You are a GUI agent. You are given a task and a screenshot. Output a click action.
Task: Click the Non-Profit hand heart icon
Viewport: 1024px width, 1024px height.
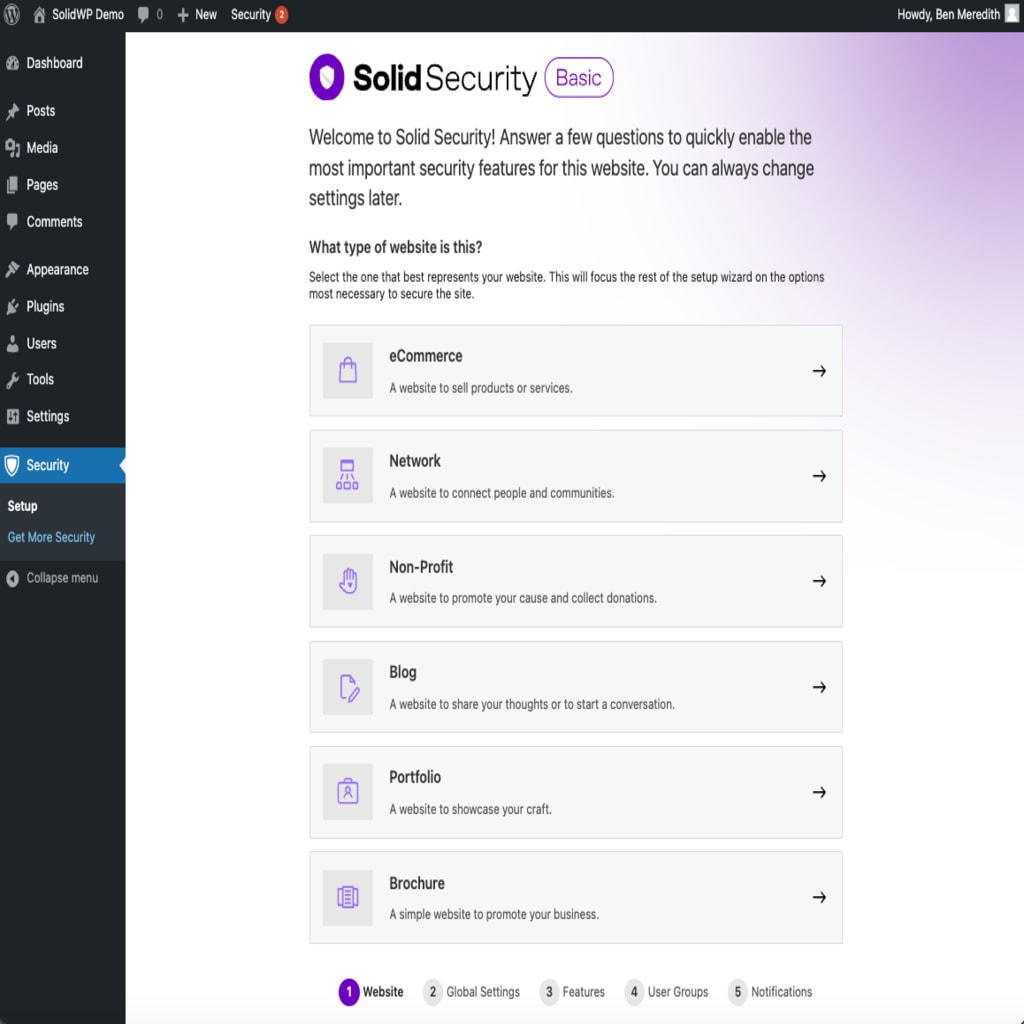tap(348, 581)
